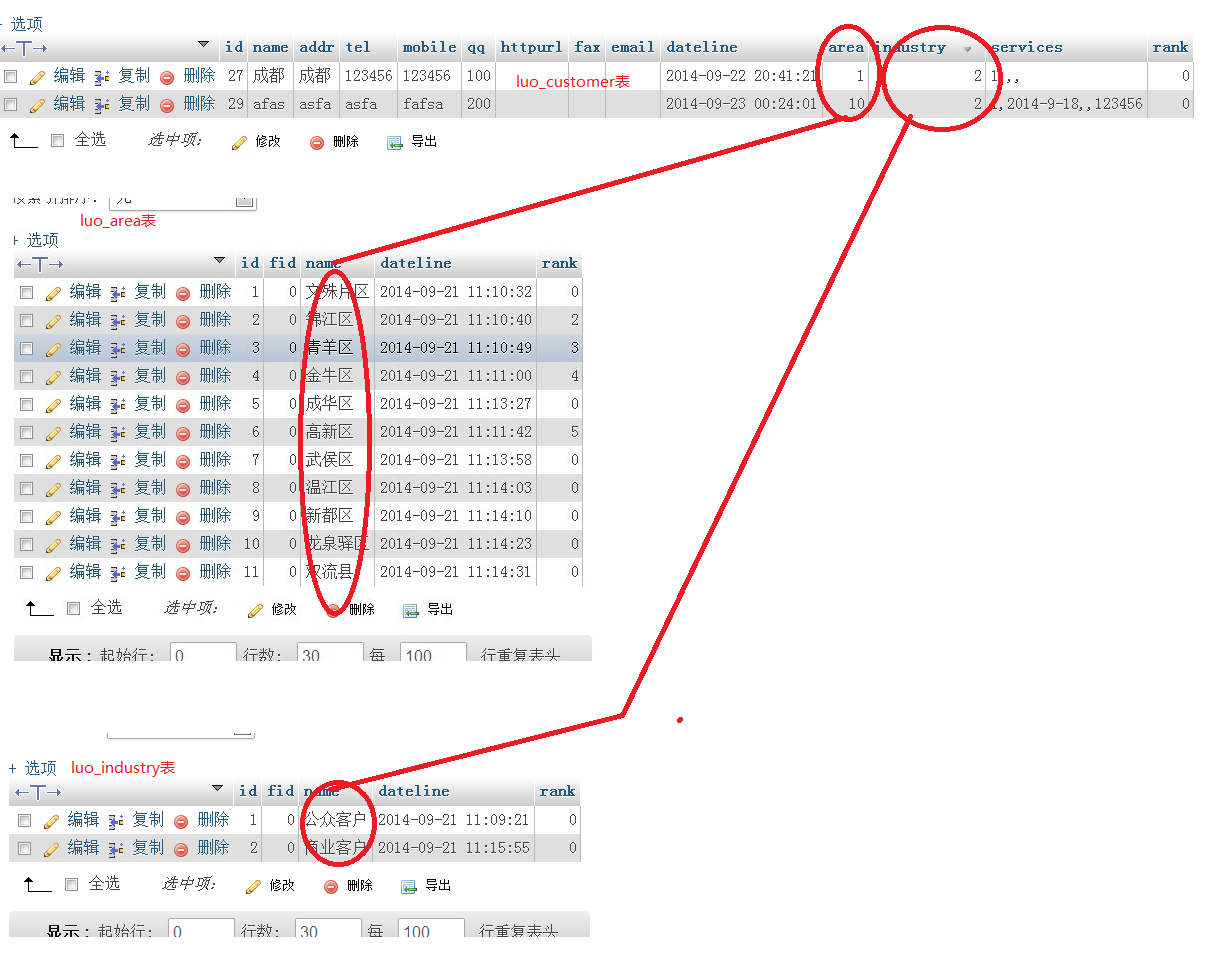
Task: Click ←T→ text toggle in luo_customer header
Action: (24, 48)
